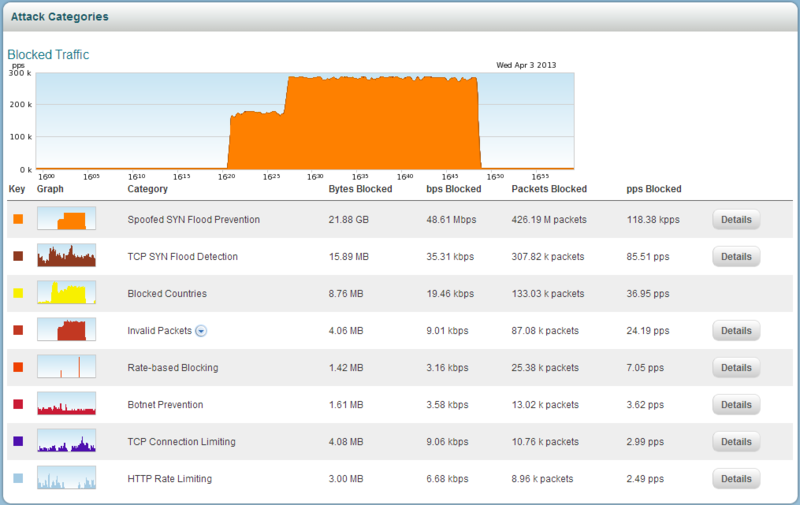Select the TCP Connection Limiting mini graph
Viewport: 800px width, 505px height.
pyautogui.click(x=66, y=440)
